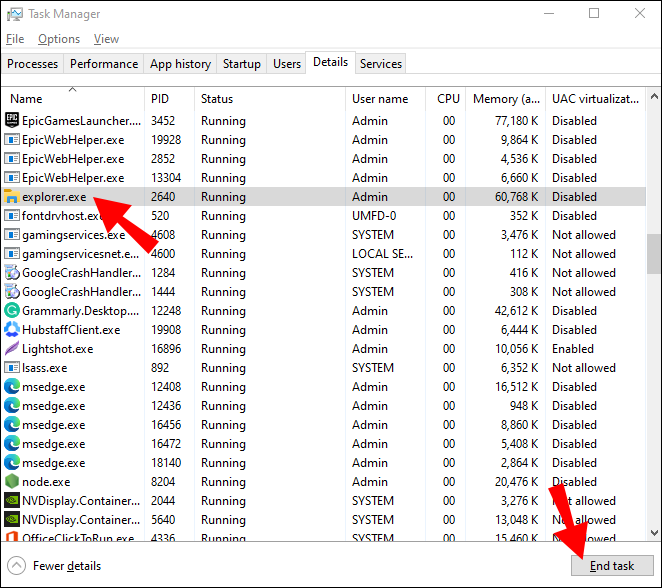This screenshot has width=662, height=588.
Task: Click the gamingservices.exe process icon
Action: coord(12,234)
